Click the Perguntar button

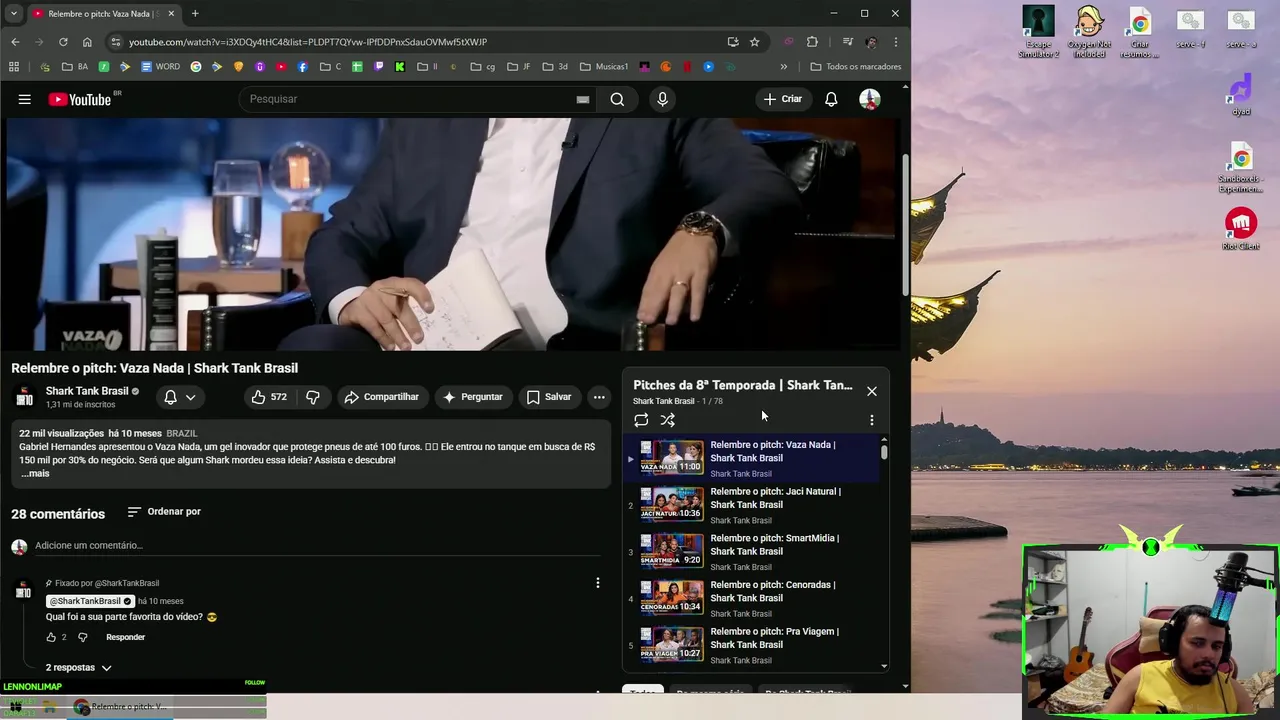click(472, 397)
